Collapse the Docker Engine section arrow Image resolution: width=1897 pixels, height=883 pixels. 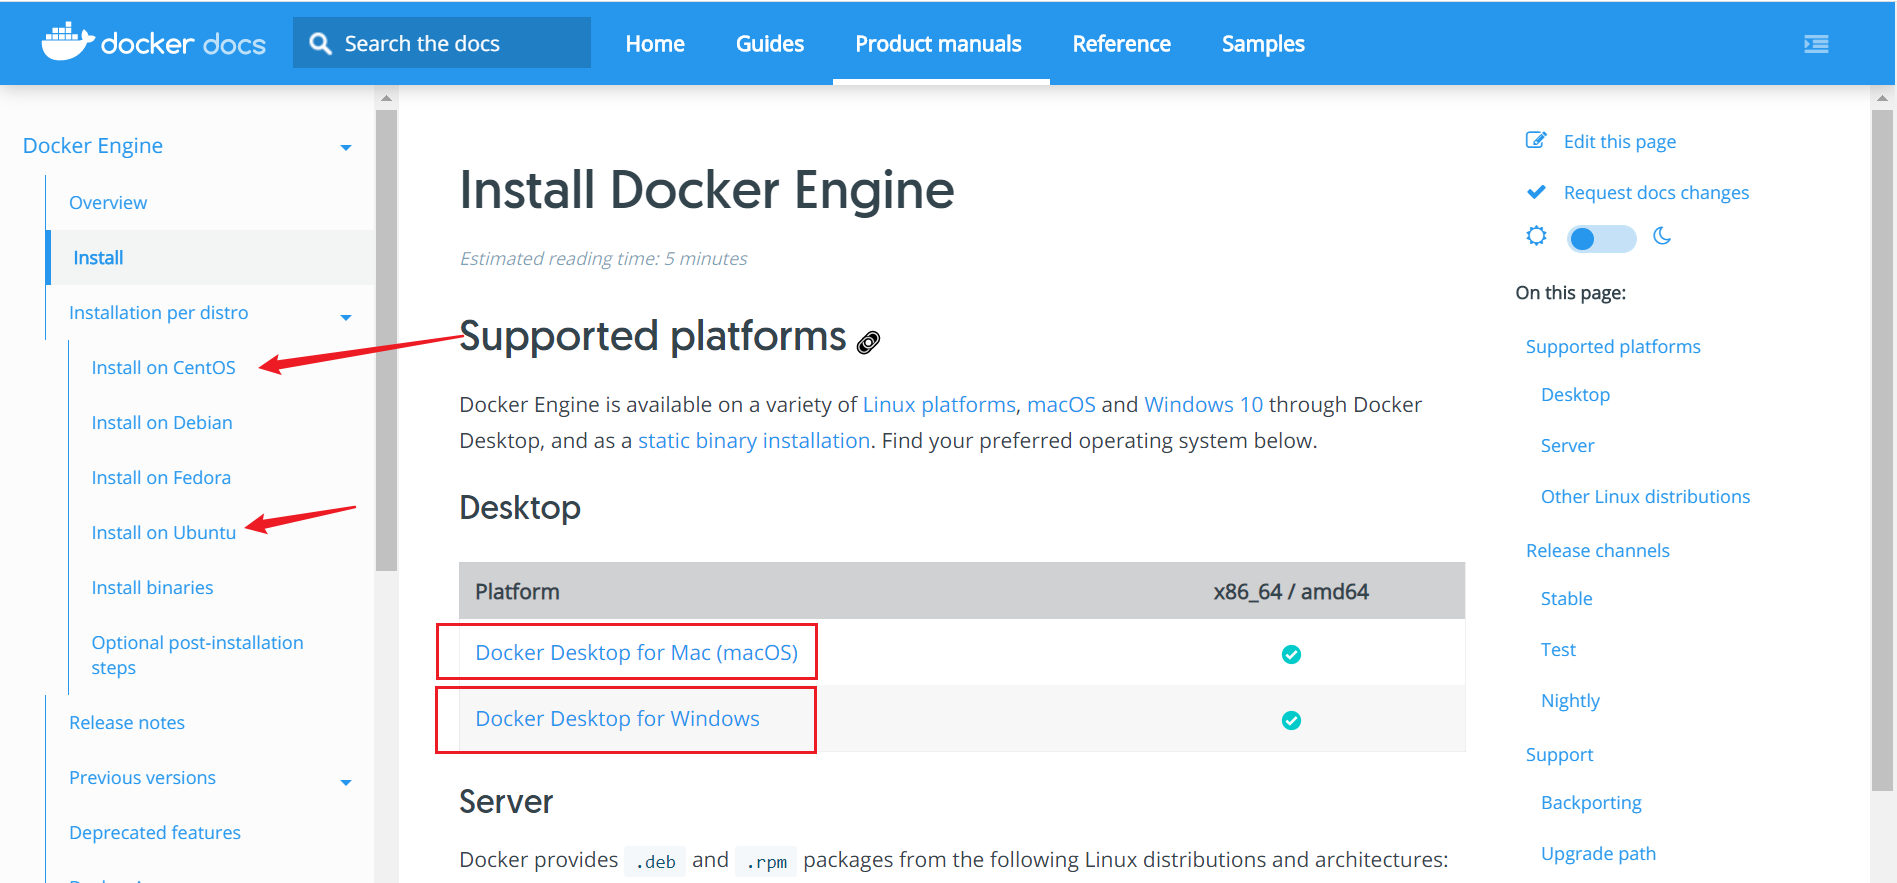[x=346, y=148]
